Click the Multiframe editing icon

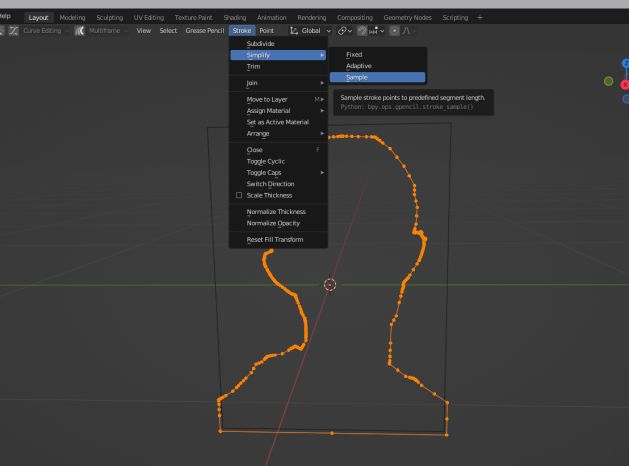[79, 30]
